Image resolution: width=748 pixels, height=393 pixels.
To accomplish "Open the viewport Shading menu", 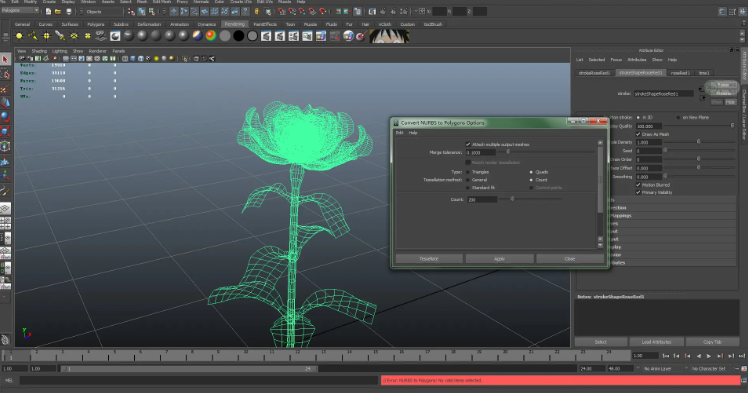I will click(x=39, y=51).
